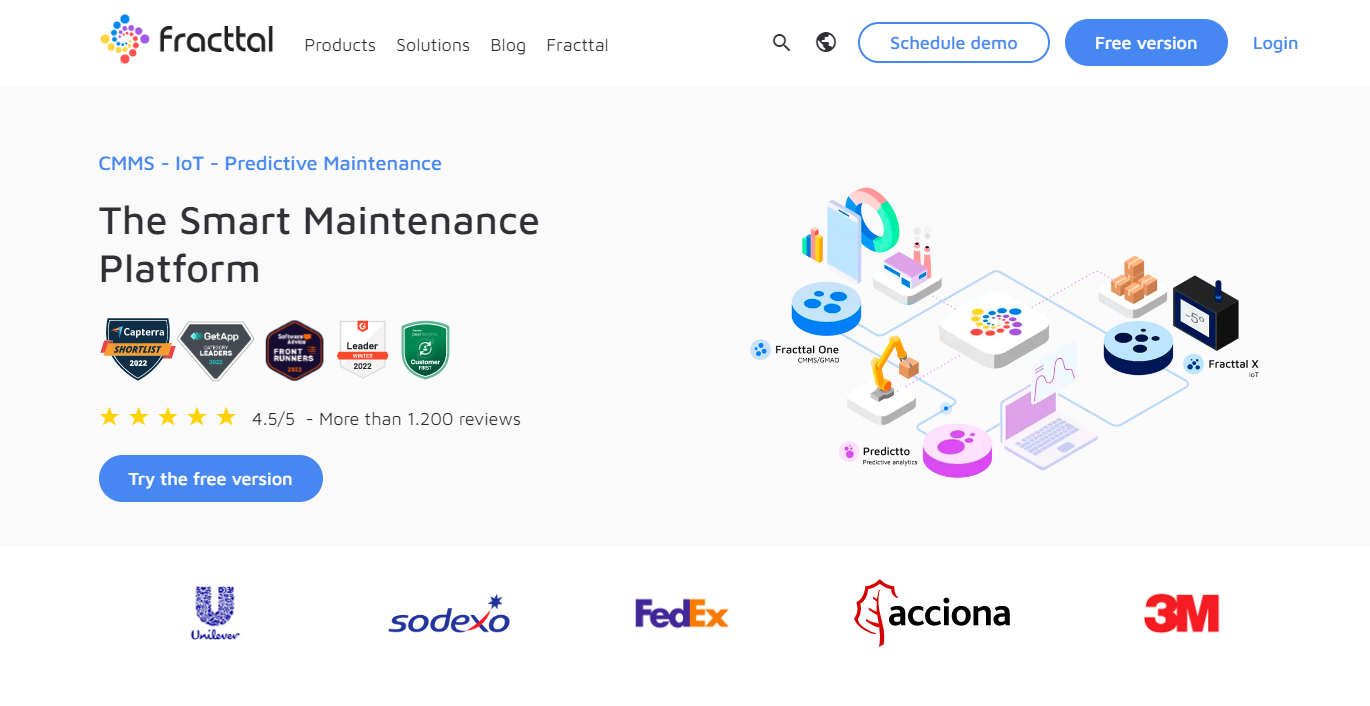1370x706 pixels.
Task: Open the Fracttal nav menu item
Action: 577,45
